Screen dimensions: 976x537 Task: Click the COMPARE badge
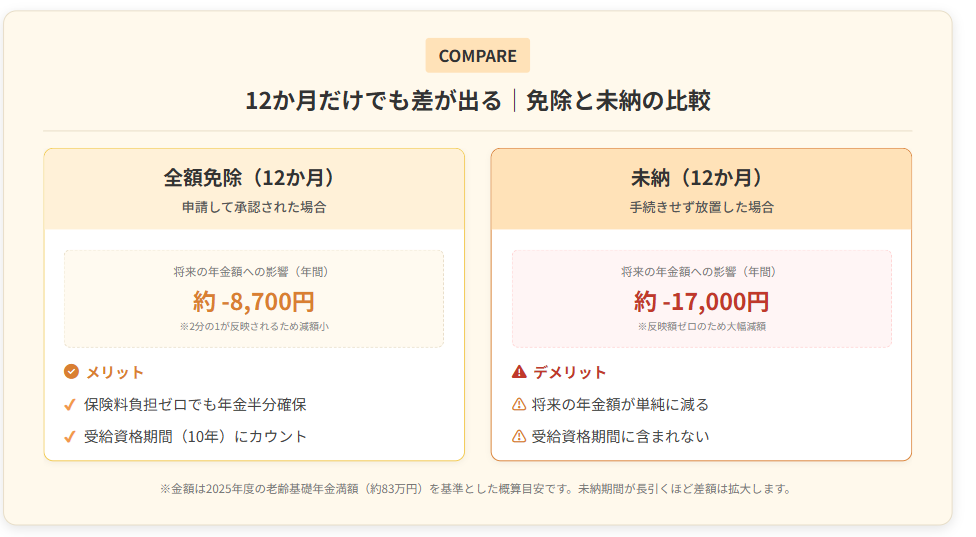click(x=477, y=56)
